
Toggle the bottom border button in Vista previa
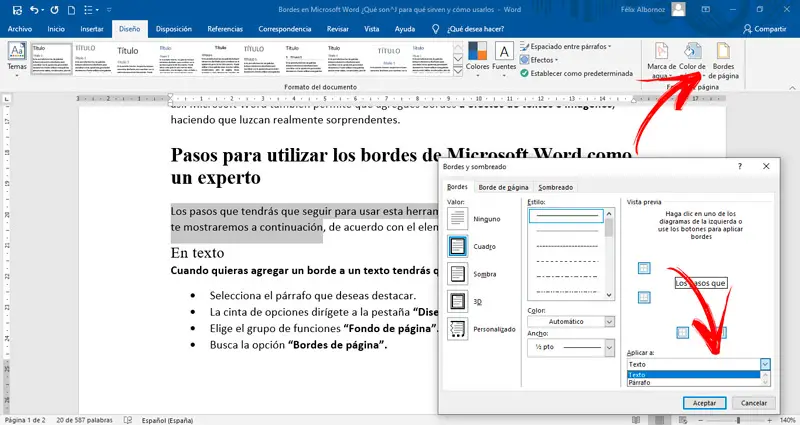click(644, 297)
